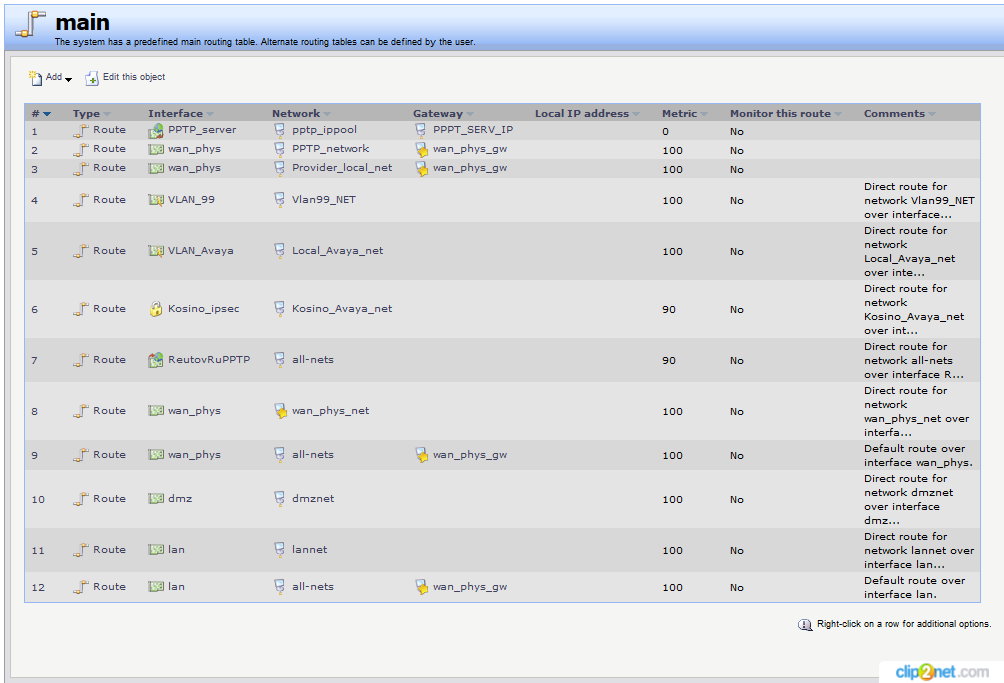This screenshot has height=683, width=1004.
Task: Click PPTP_server interface icon in row 1
Action: 156,131
